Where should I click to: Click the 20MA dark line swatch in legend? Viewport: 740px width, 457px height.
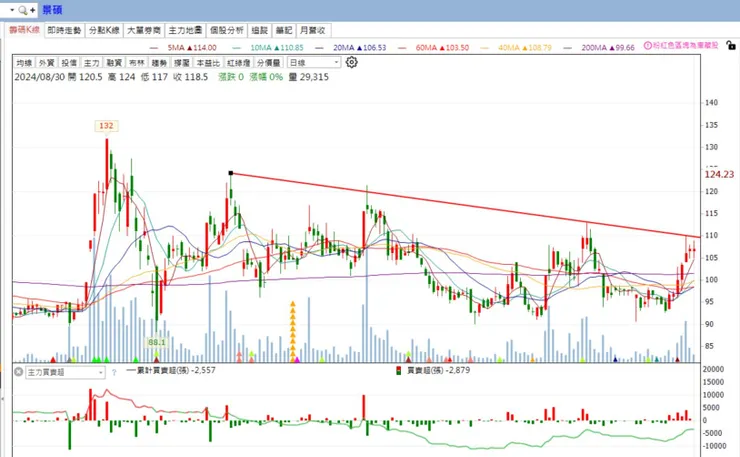320,48
